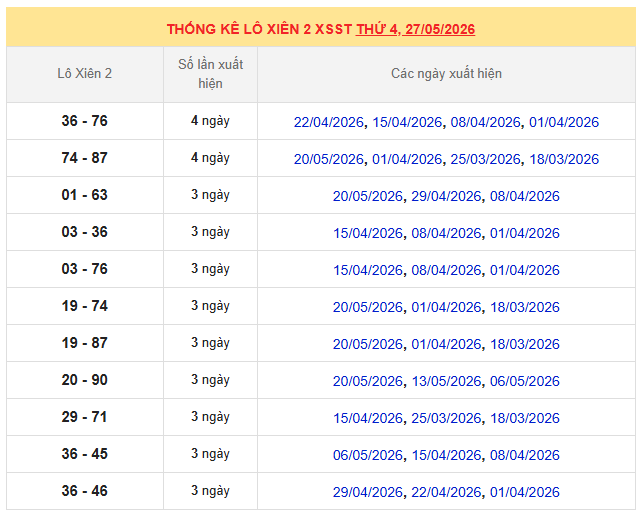The image size is (644, 519).
Task: Select the pair cell "03 - 36"
Action: pos(85,232)
